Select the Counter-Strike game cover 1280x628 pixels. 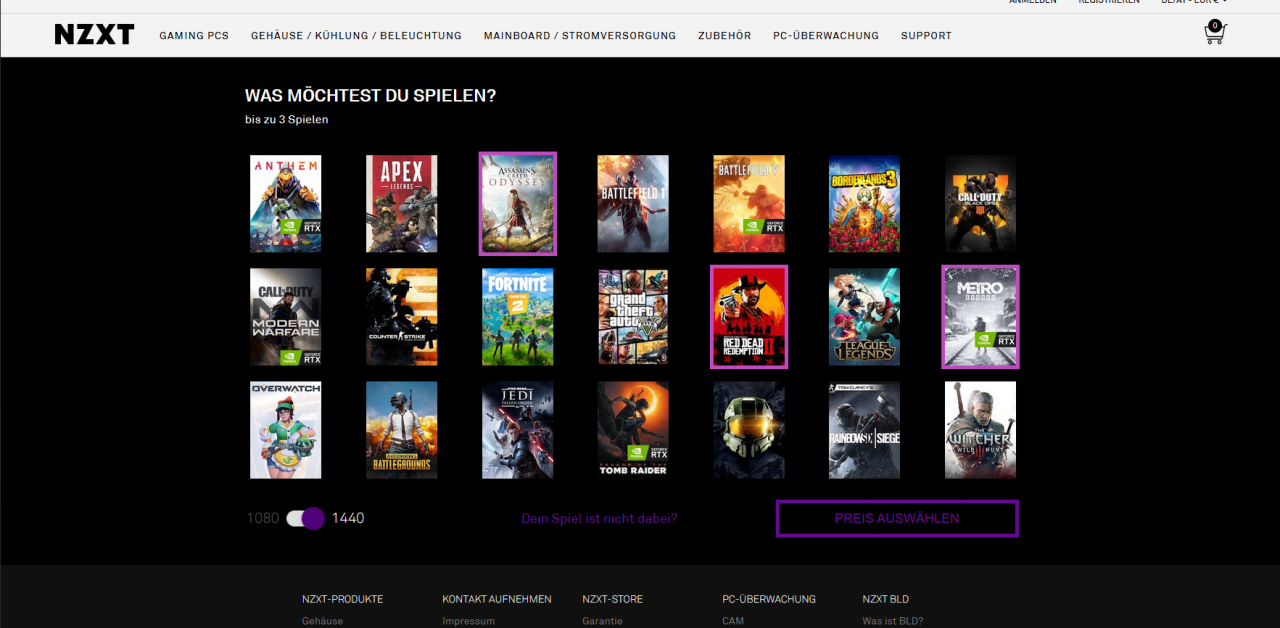coord(402,317)
